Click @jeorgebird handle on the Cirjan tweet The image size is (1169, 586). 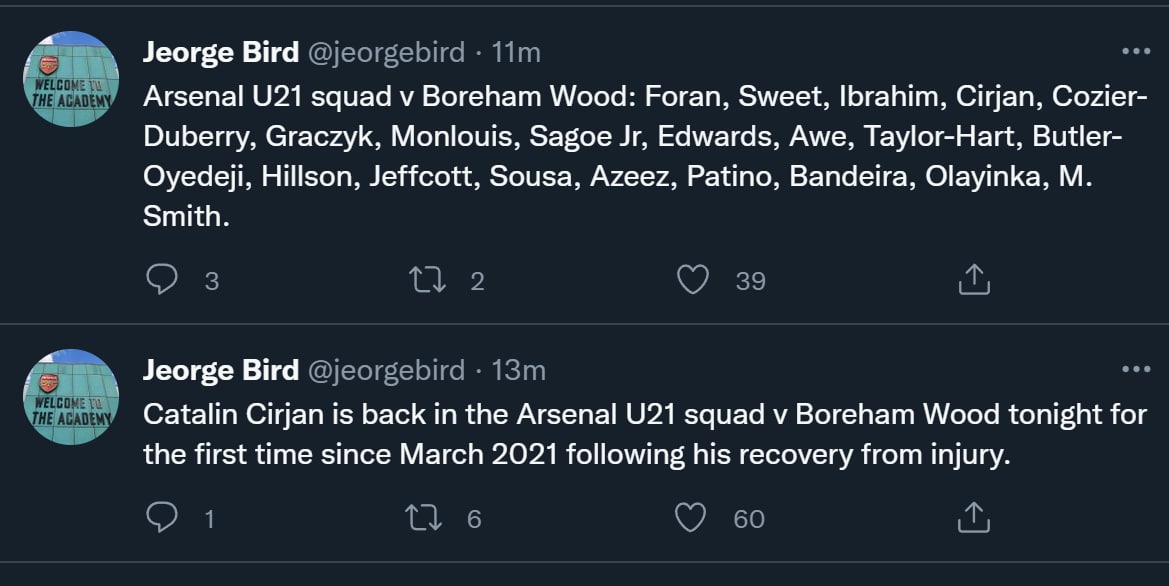tap(385, 370)
